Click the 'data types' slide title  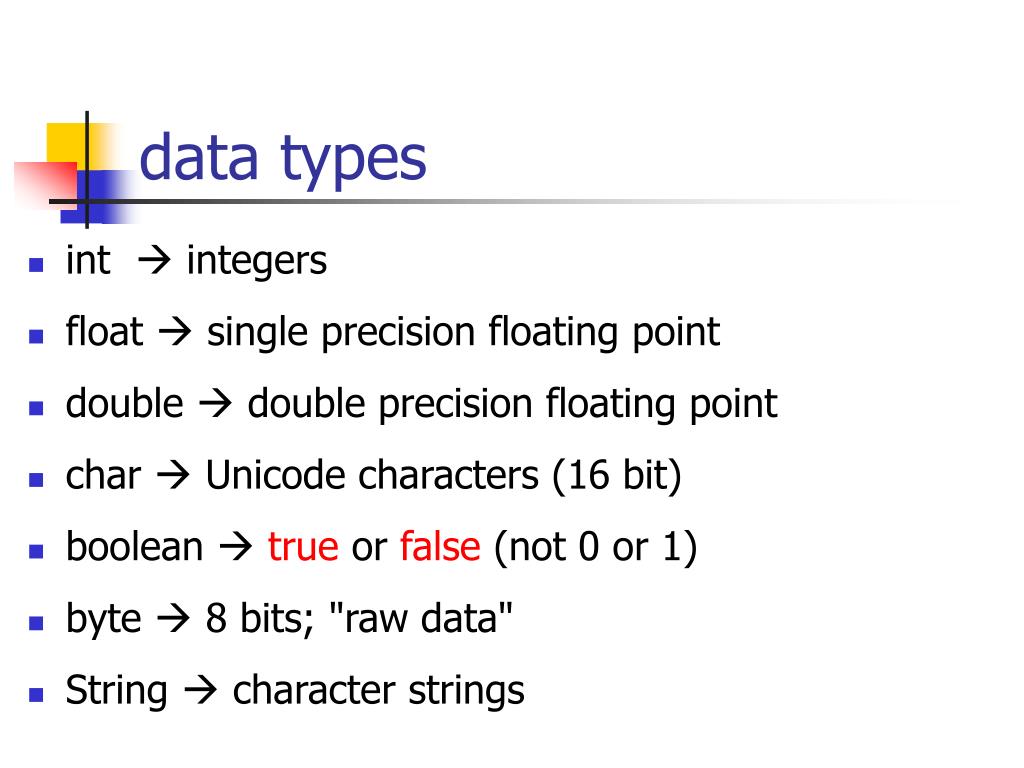point(283,159)
